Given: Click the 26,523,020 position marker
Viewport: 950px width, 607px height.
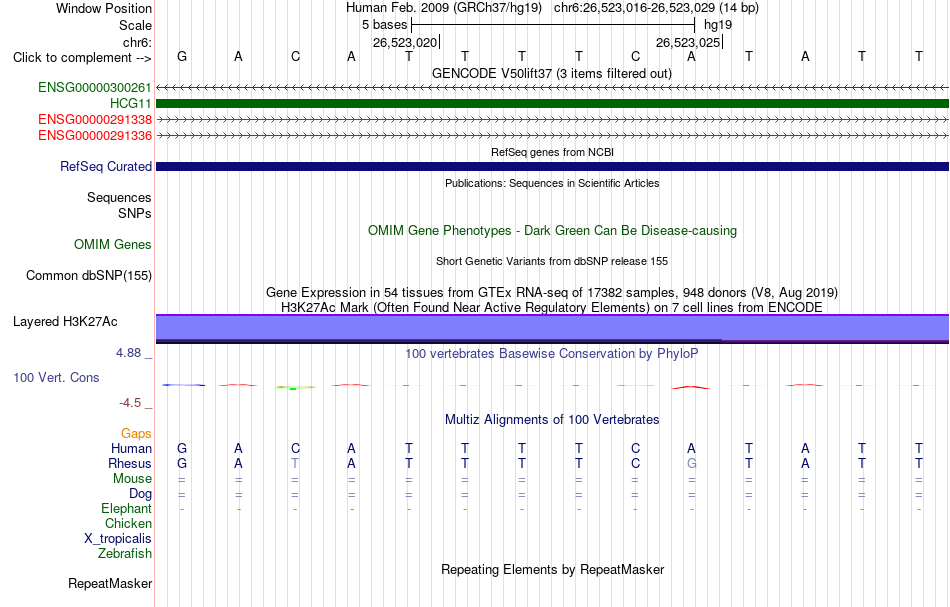Looking at the screenshot, I should [x=405, y=42].
